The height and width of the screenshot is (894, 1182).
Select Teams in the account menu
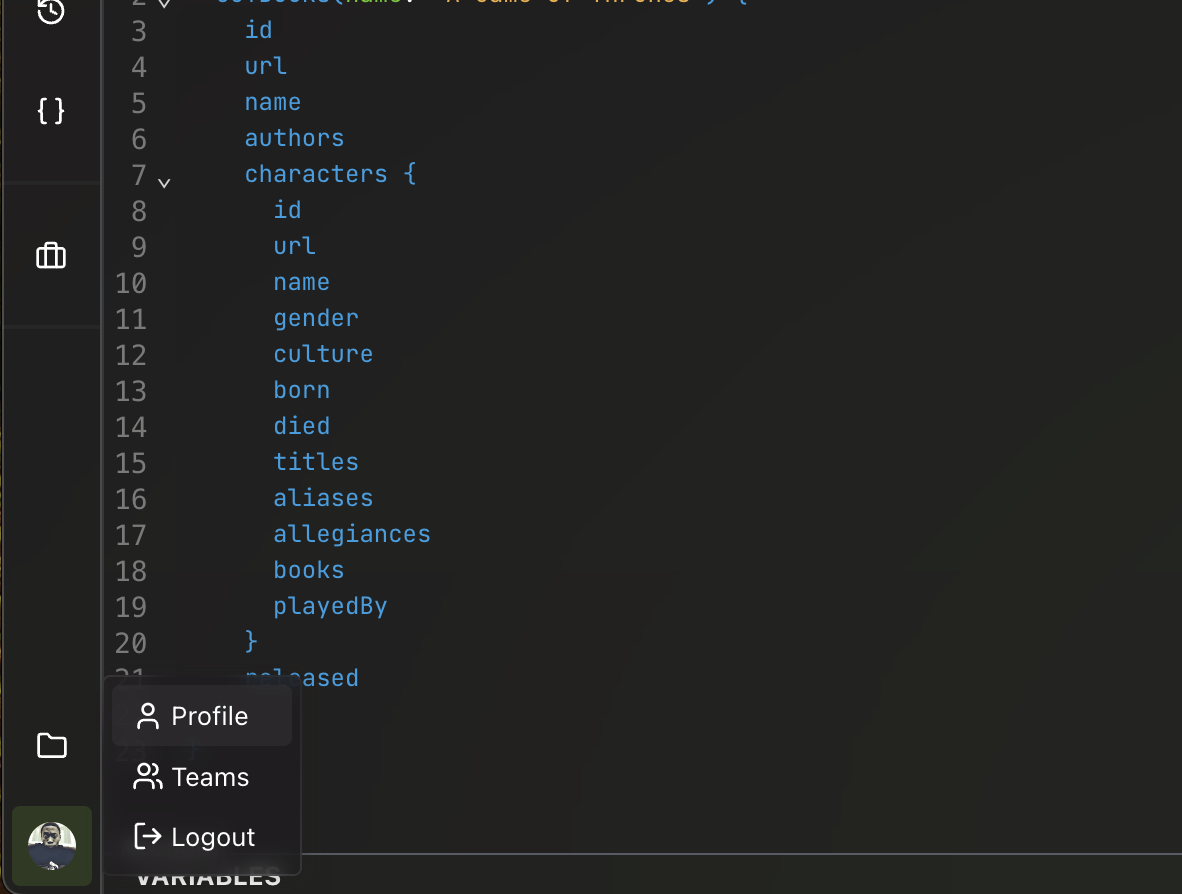pos(210,777)
